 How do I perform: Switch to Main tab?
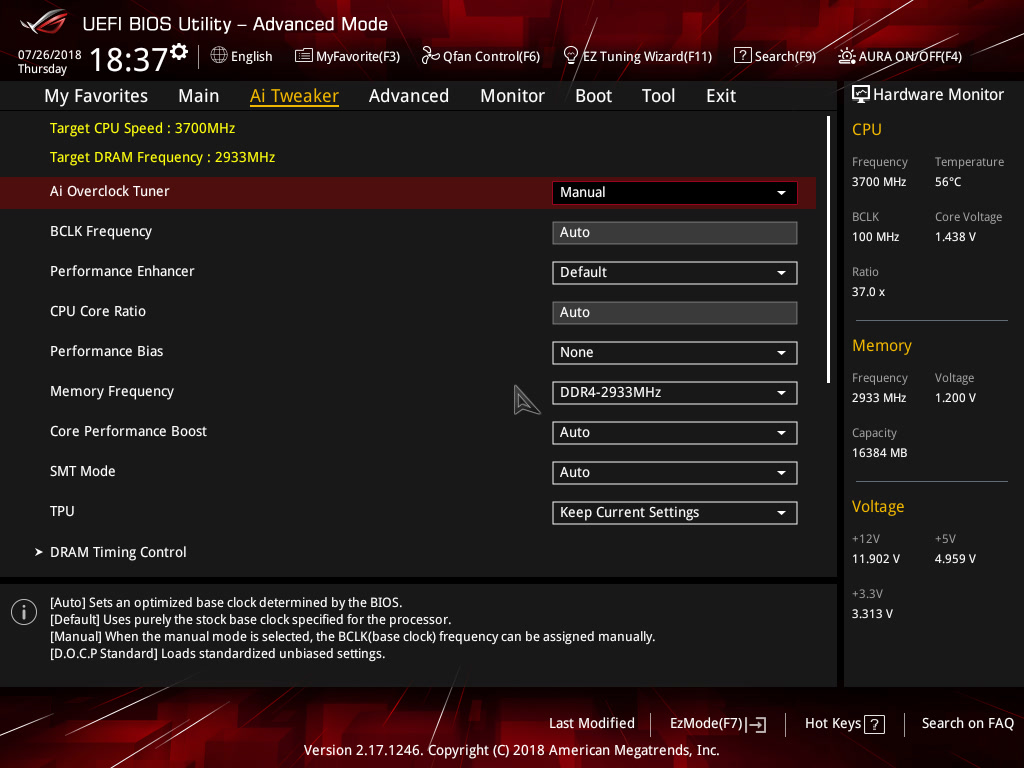point(199,96)
